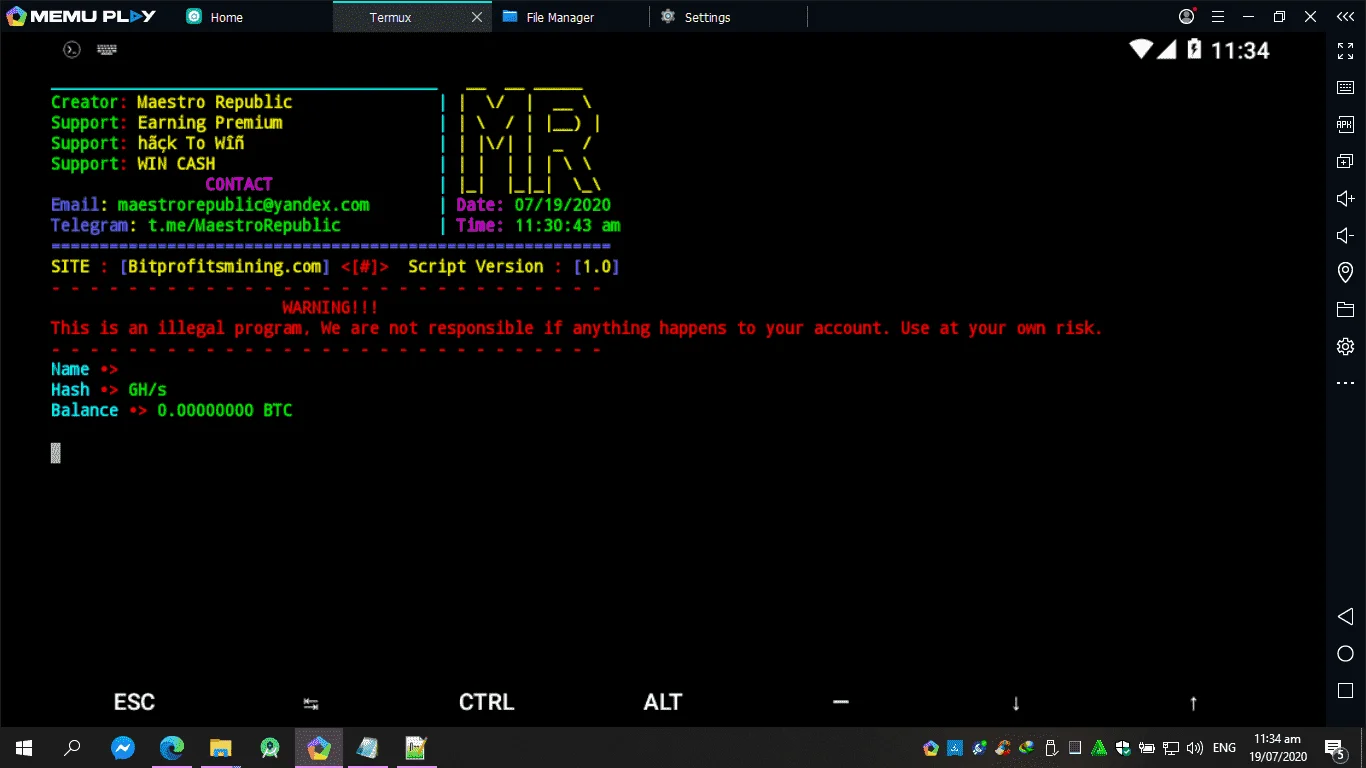
Task: Tap the keyboard notification icon in status bar
Action: pos(107,49)
